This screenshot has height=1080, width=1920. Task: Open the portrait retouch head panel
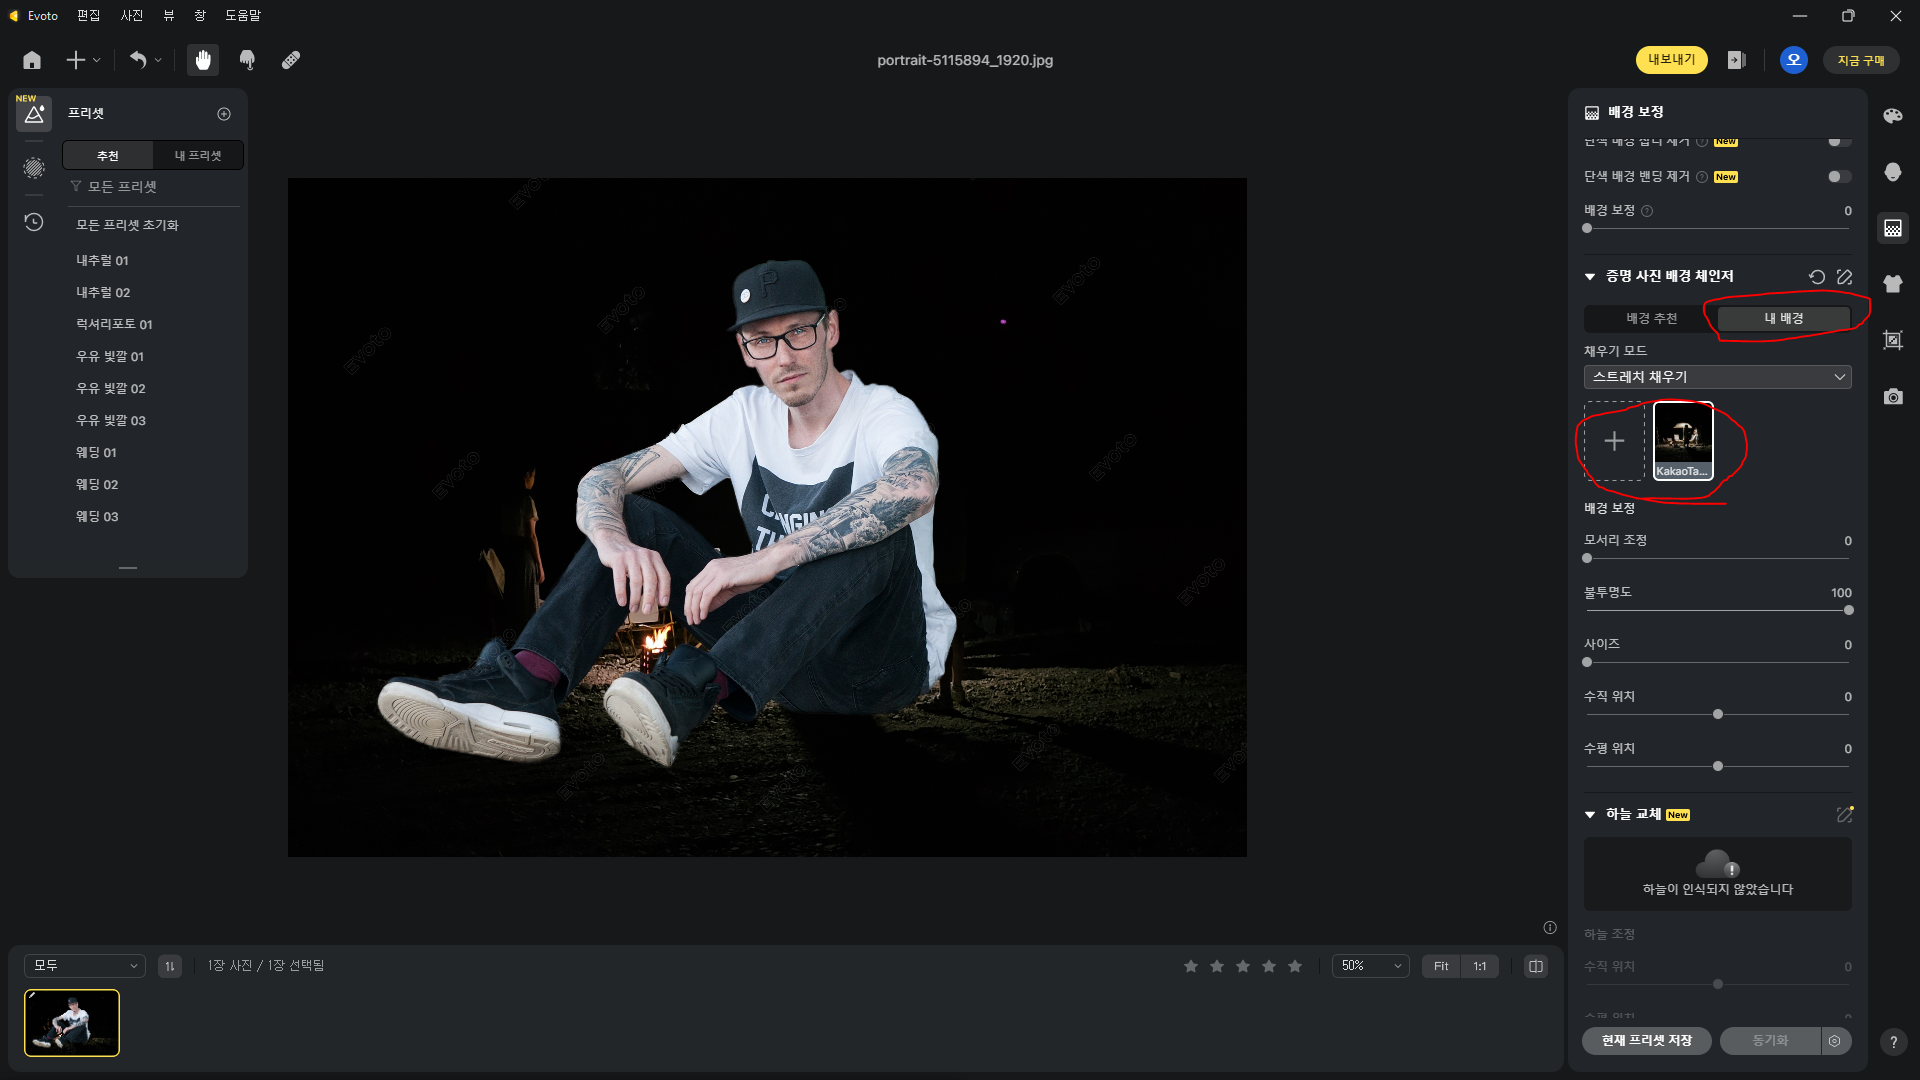coord(1892,172)
